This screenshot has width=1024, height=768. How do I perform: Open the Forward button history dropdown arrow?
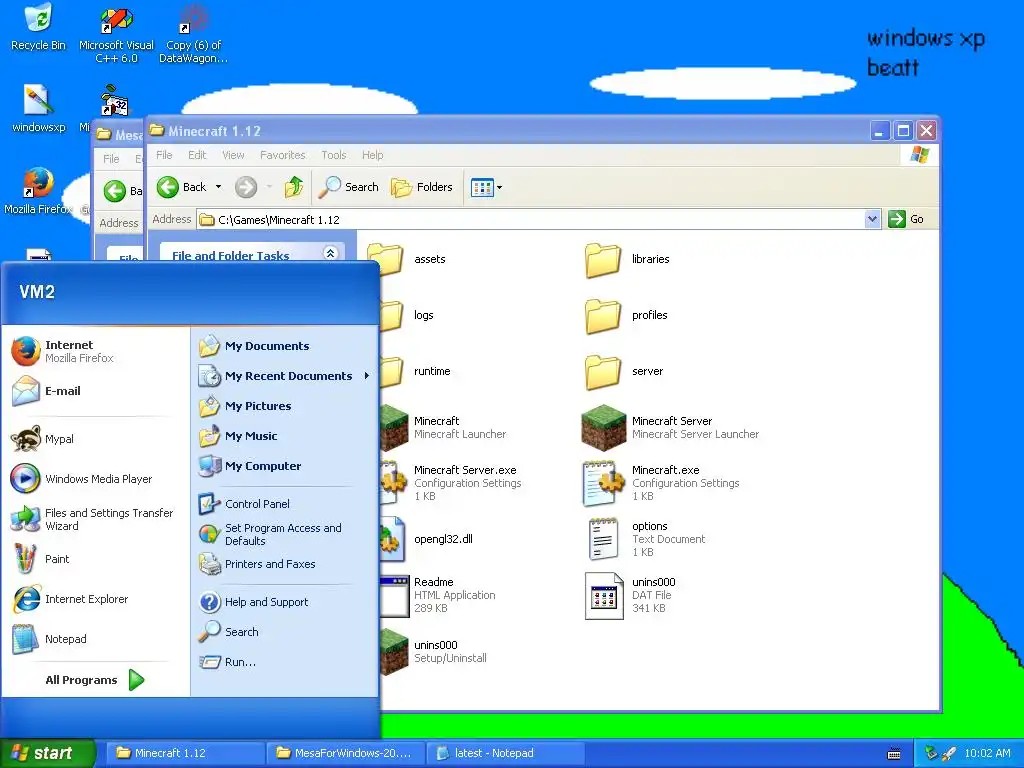pyautogui.click(x=269, y=187)
